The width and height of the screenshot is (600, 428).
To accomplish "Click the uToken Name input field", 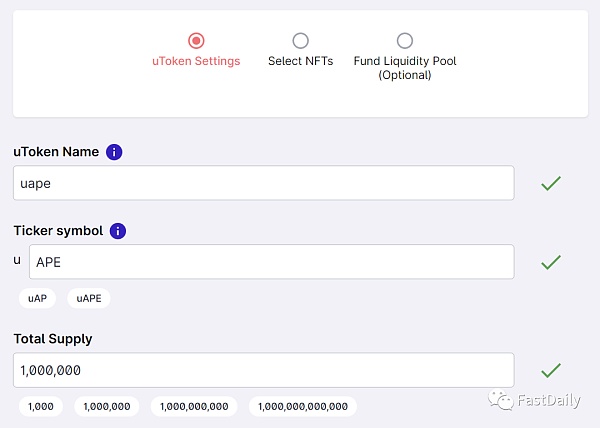I will point(264,183).
